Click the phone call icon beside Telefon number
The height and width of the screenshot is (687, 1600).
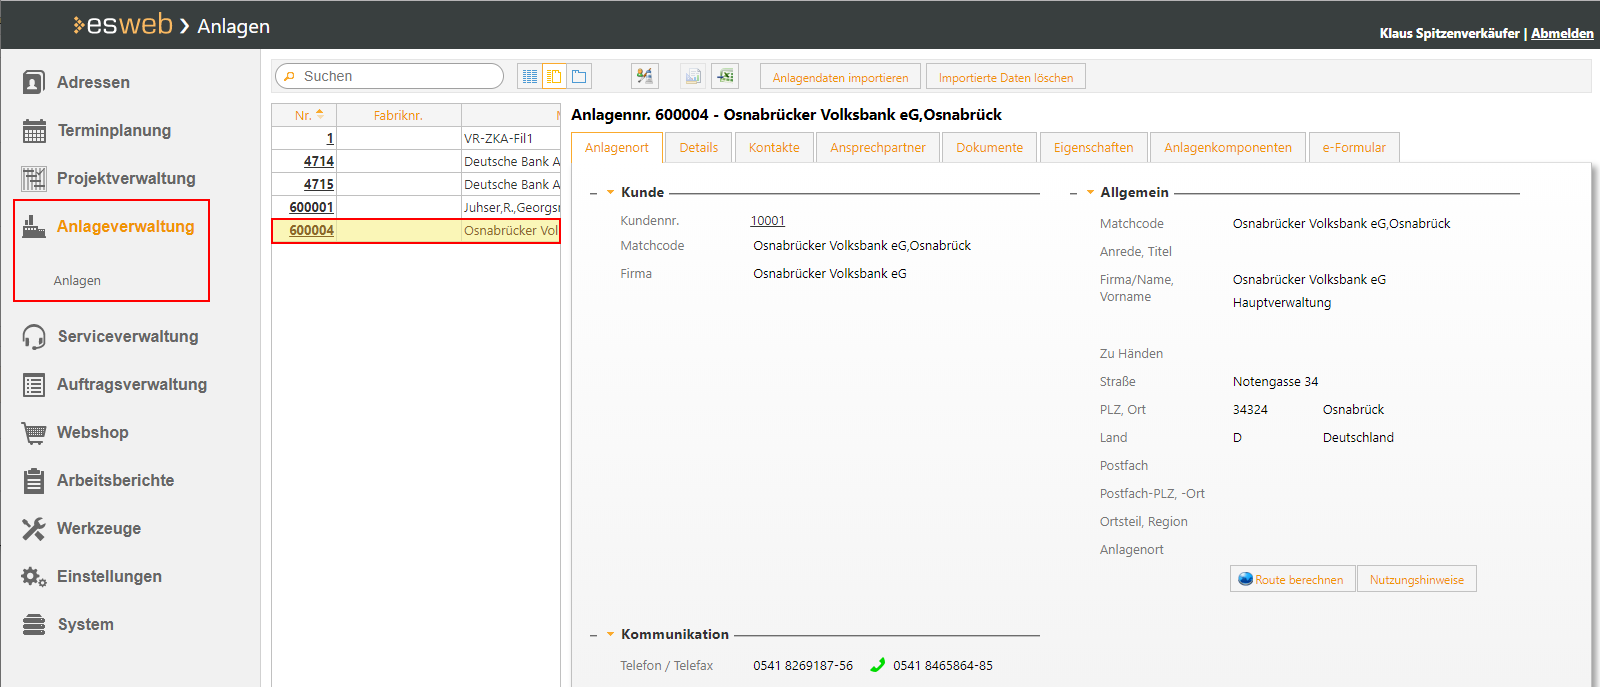tap(877, 665)
